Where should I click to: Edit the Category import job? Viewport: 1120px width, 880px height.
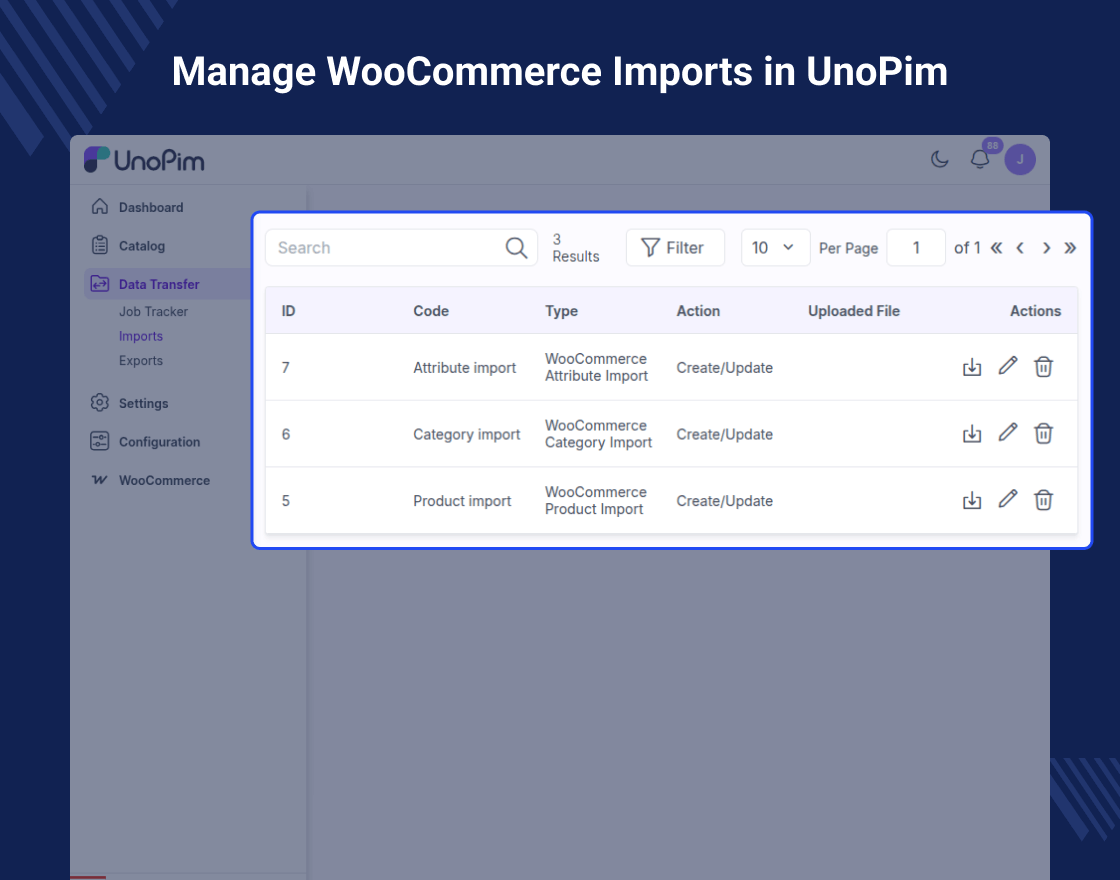coord(1008,432)
